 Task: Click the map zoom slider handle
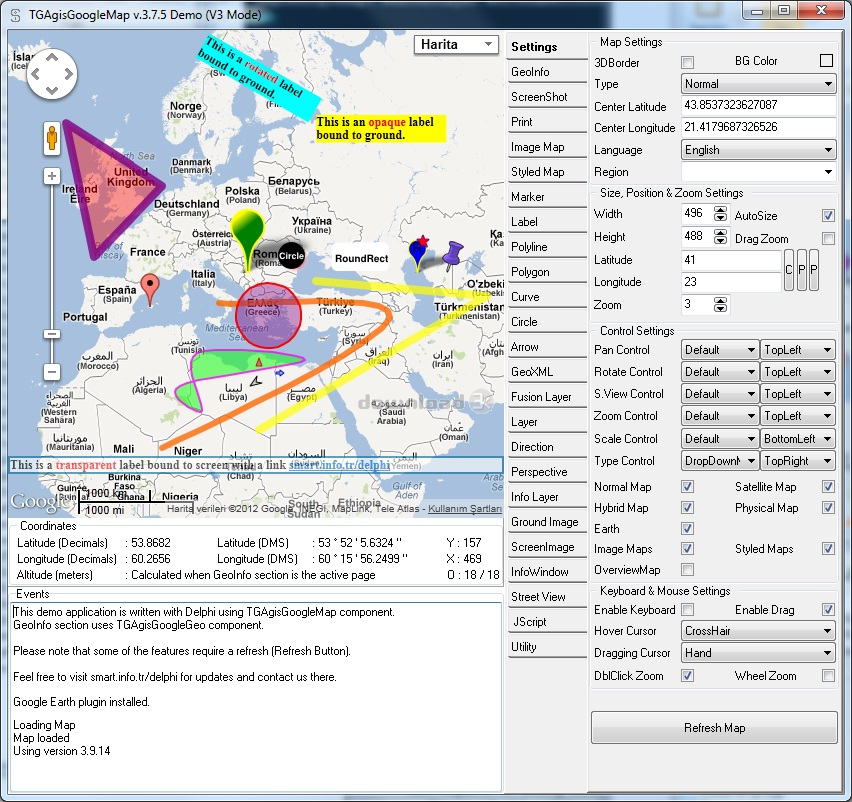click(x=52, y=334)
